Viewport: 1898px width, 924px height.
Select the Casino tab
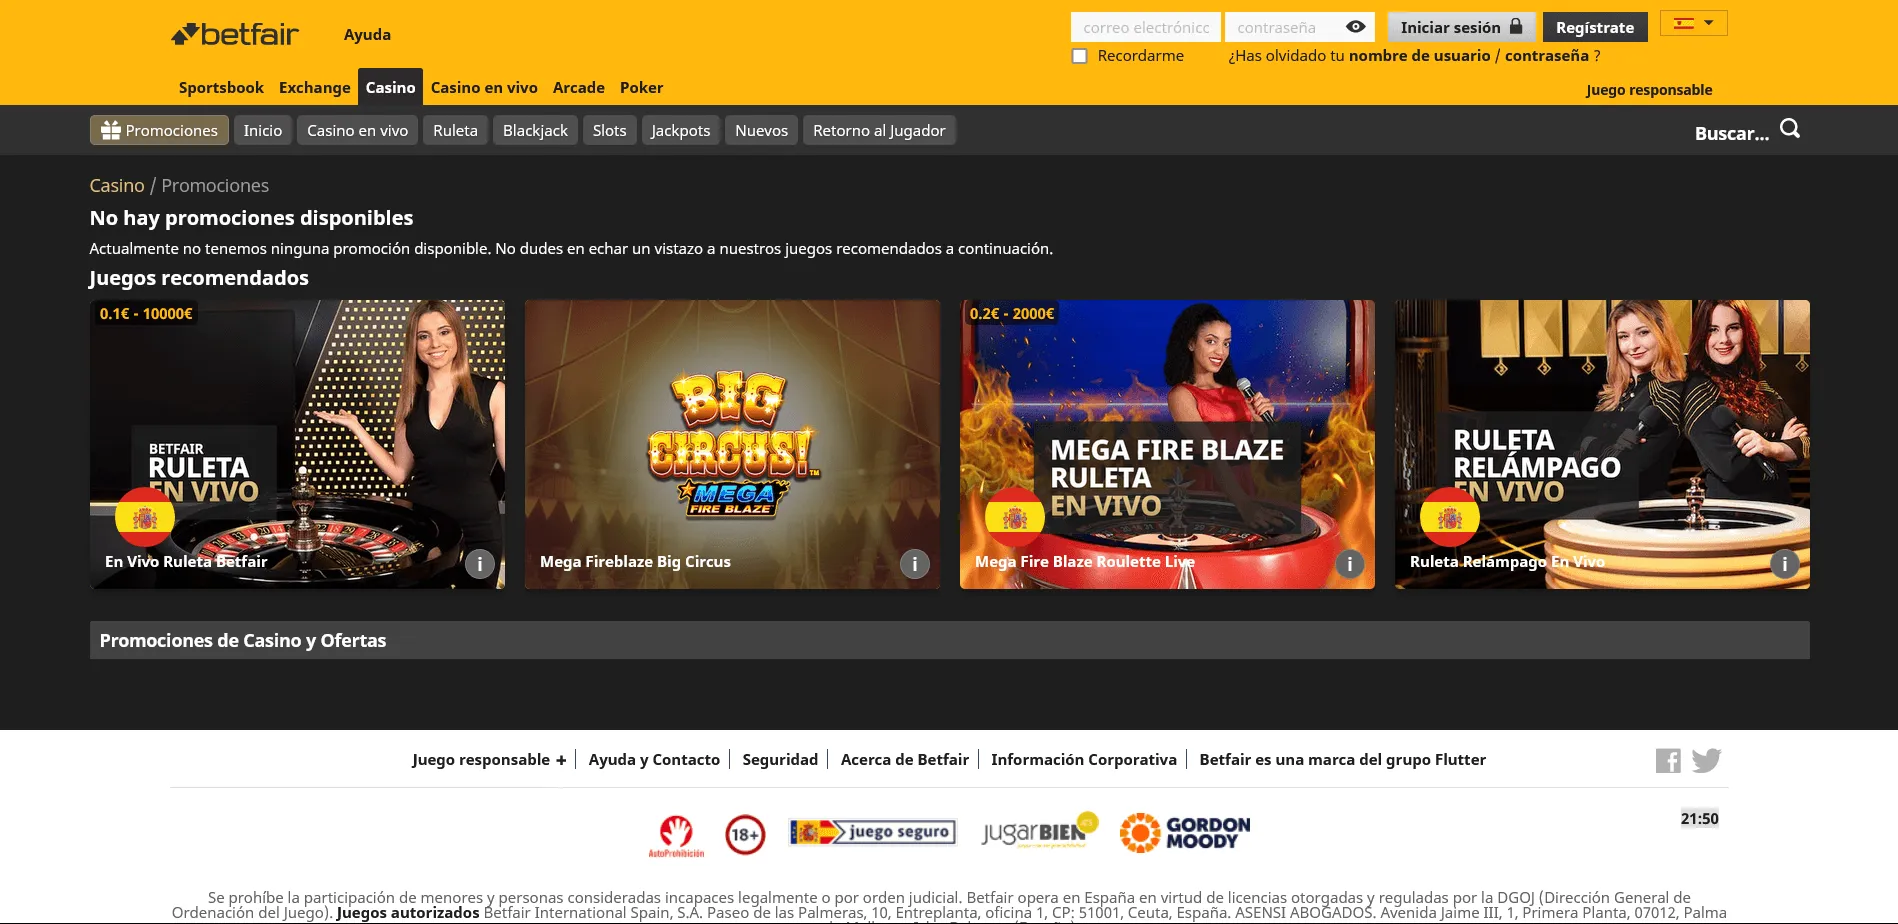pyautogui.click(x=390, y=87)
